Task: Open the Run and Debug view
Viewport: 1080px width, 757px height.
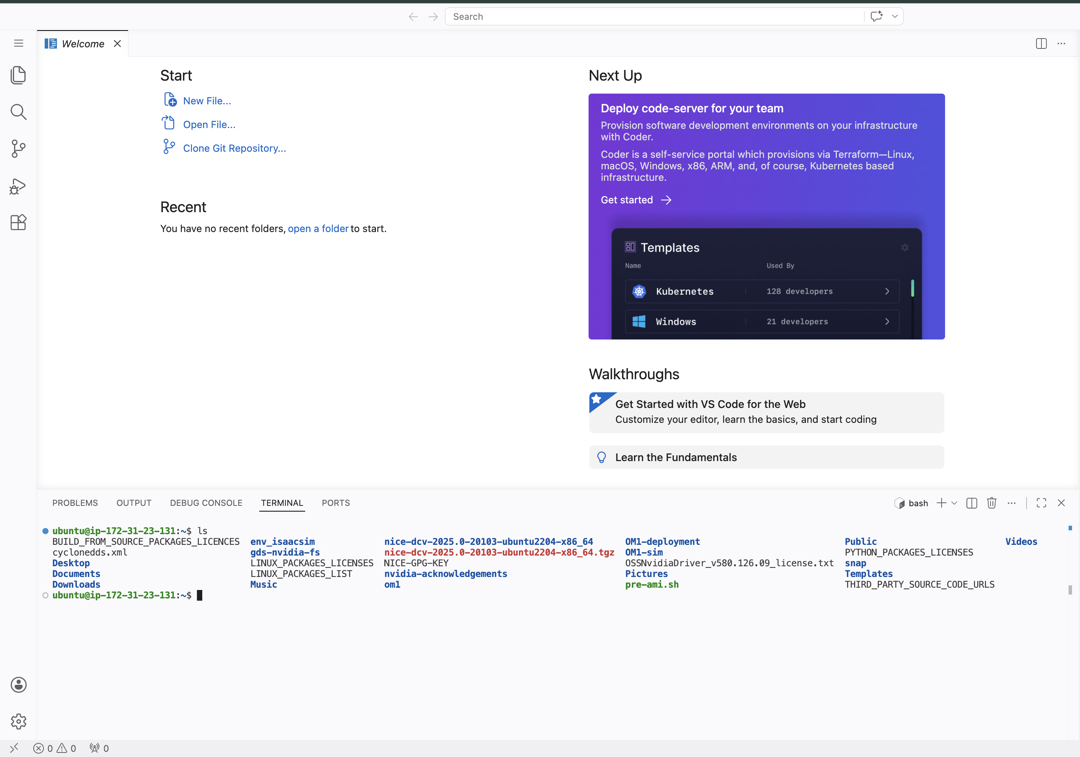Action: click(x=19, y=186)
